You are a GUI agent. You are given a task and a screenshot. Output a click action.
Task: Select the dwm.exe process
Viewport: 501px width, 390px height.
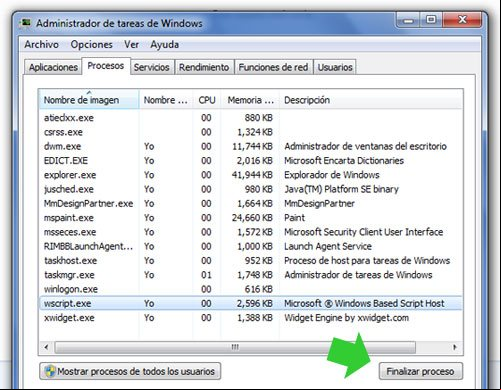click(x=251, y=146)
